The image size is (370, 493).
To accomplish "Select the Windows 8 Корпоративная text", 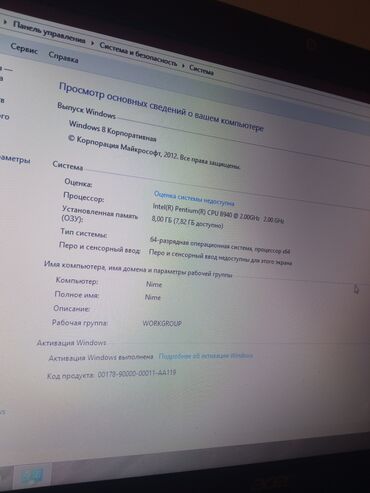I will 112,131.
